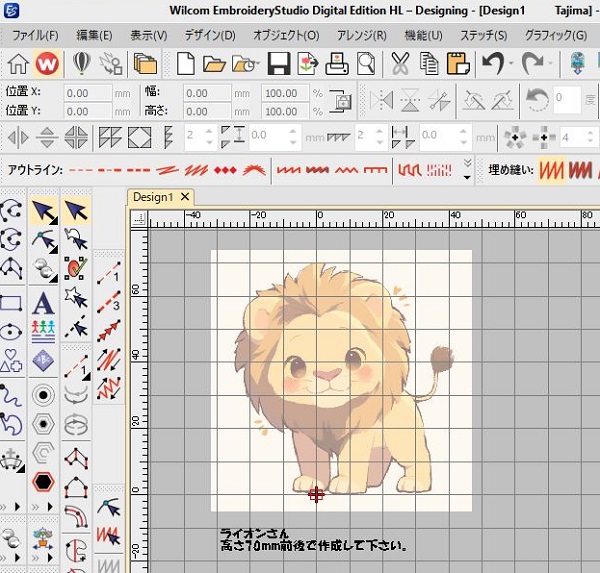Viewport: 600px width, 573px height.
Task: Select the motif run diamonds outline
Action: [x=225, y=170]
